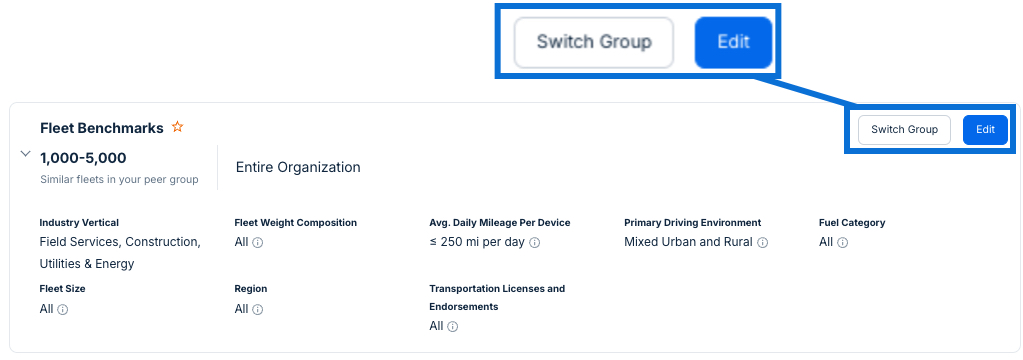Open info icon under Transportation Licenses and Endorsements
1023x360 pixels.
click(453, 327)
